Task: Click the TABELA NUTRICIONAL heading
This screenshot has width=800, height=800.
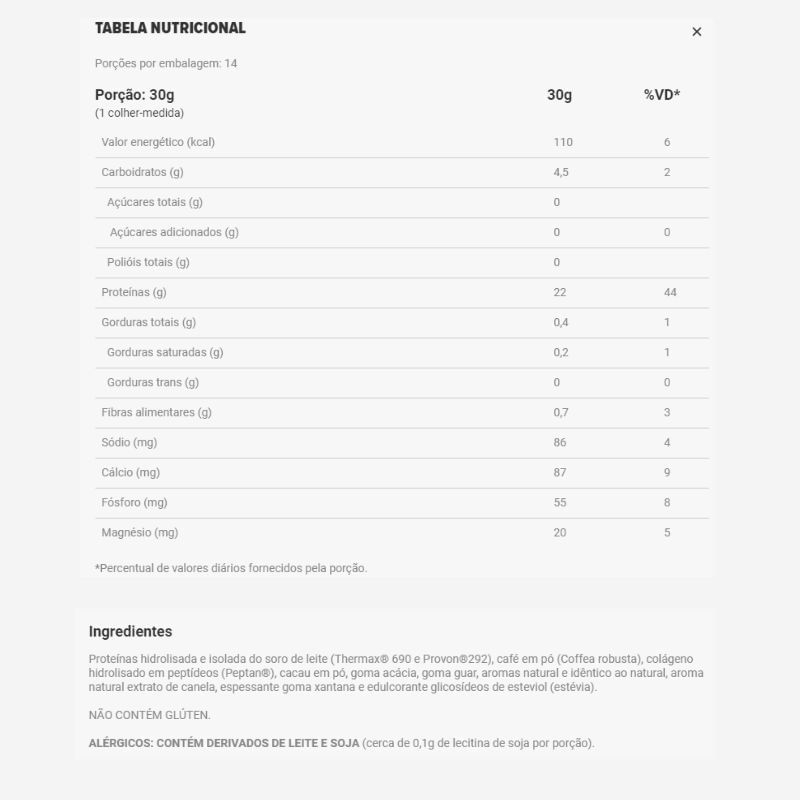Action: (170, 28)
